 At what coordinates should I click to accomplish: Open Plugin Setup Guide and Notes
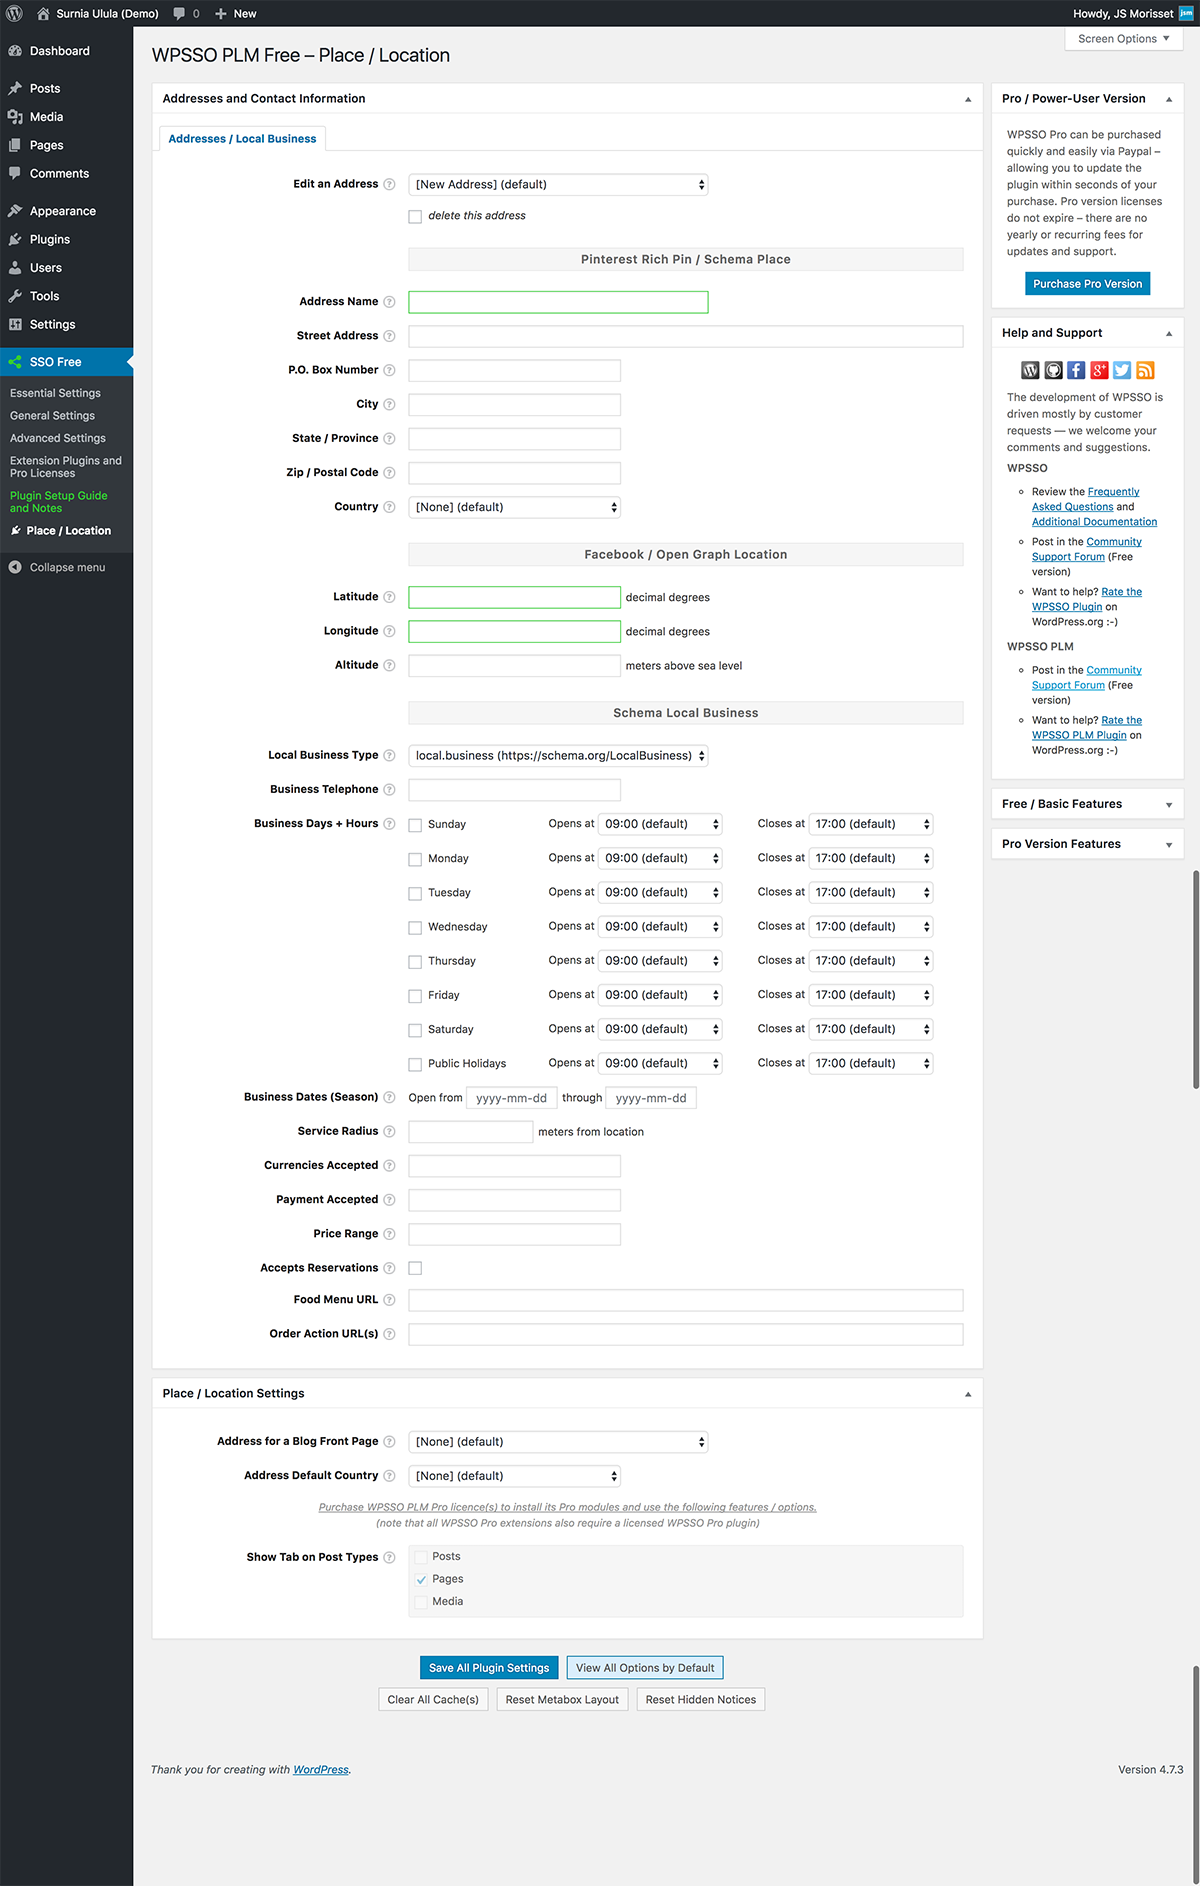coord(59,502)
